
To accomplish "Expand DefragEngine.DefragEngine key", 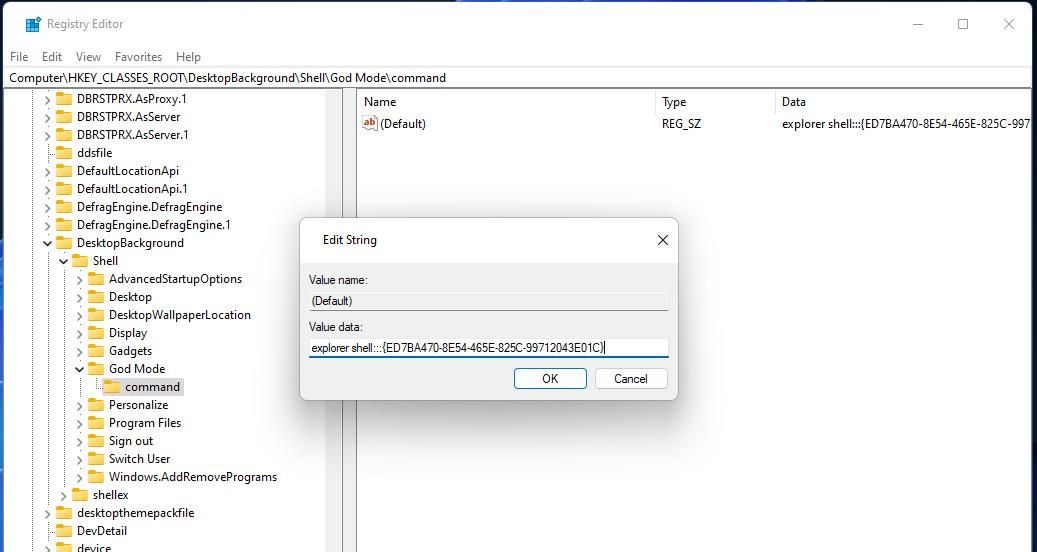I will 48,207.
